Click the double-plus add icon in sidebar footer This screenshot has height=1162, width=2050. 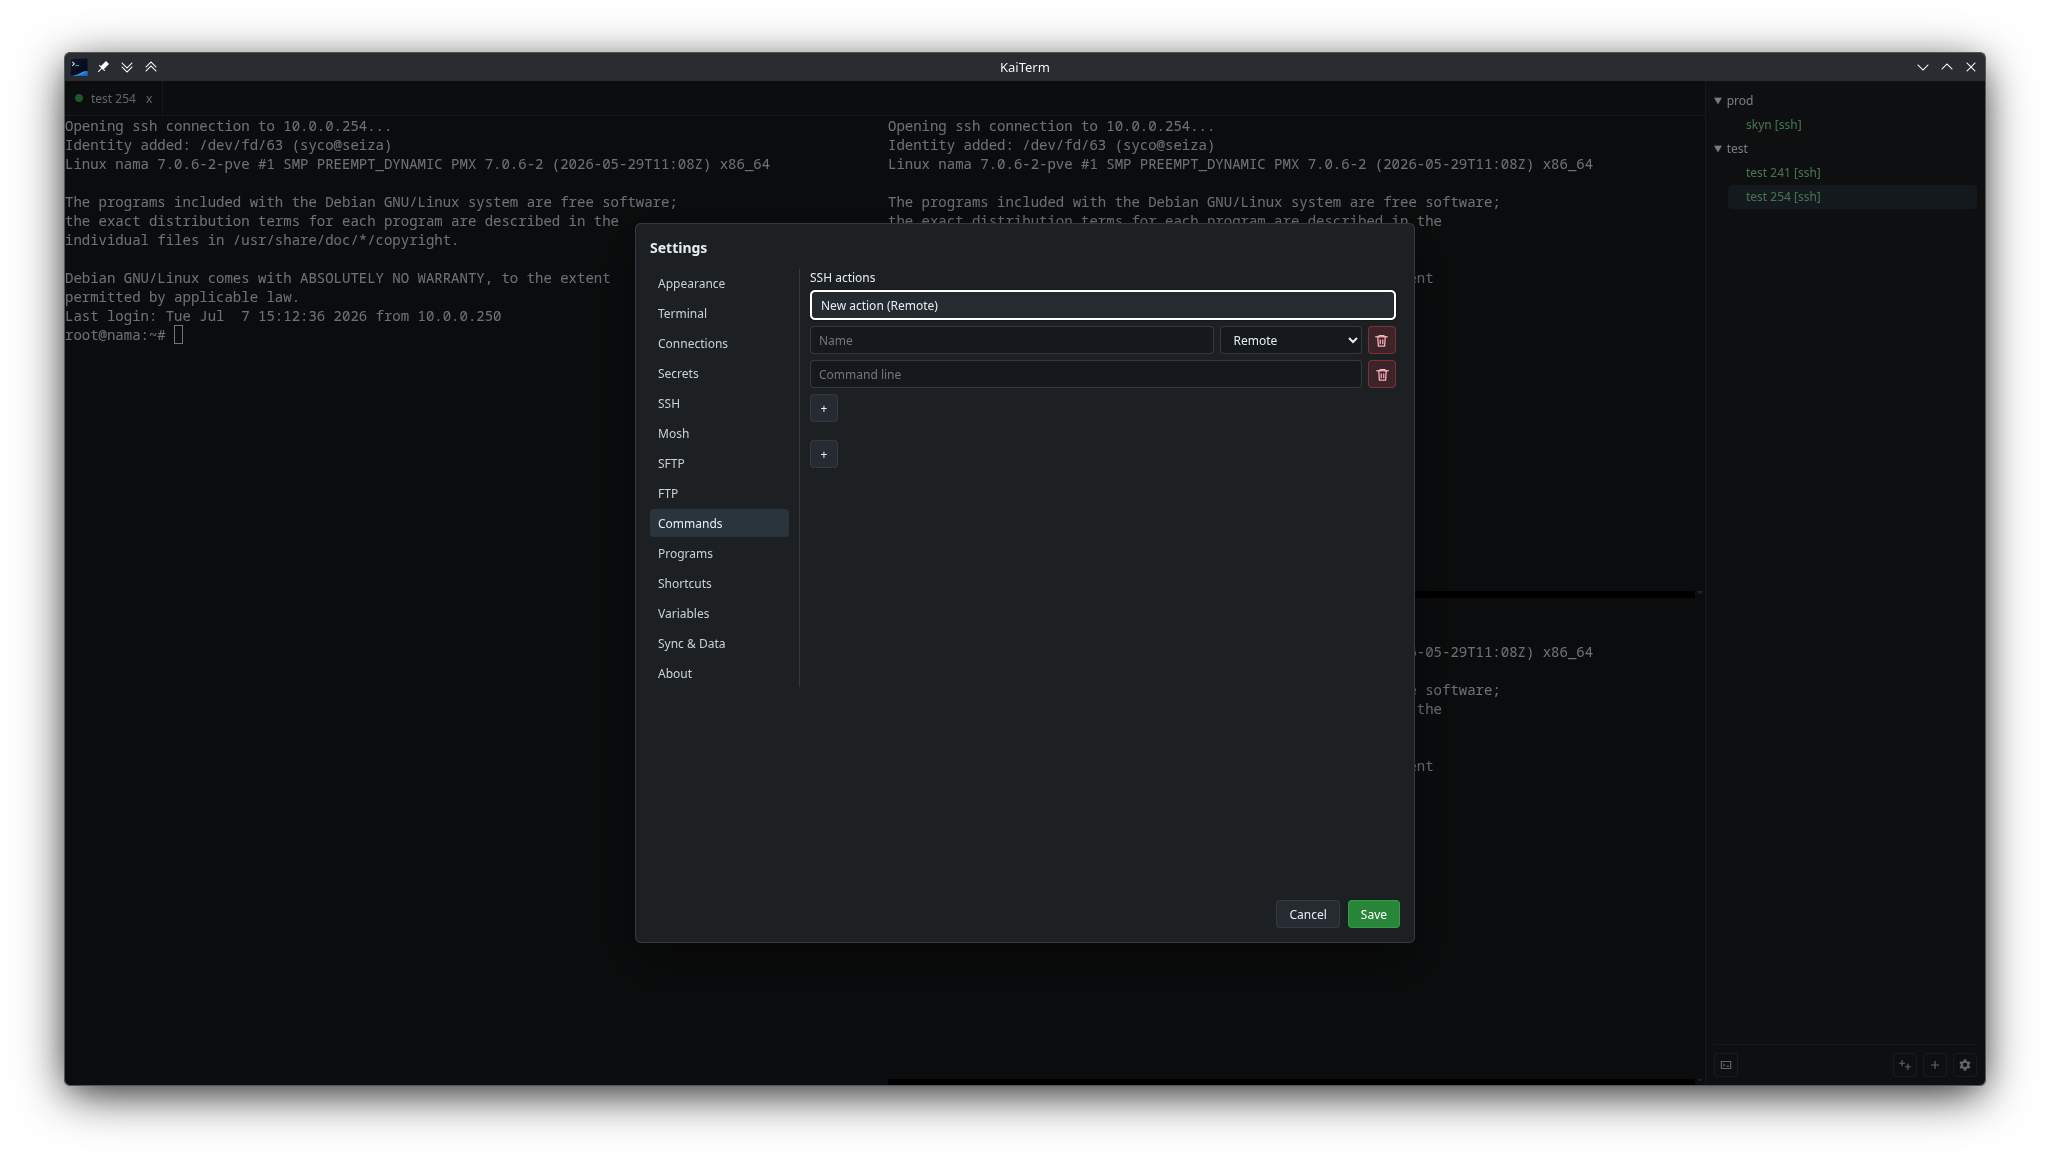tap(1905, 1066)
